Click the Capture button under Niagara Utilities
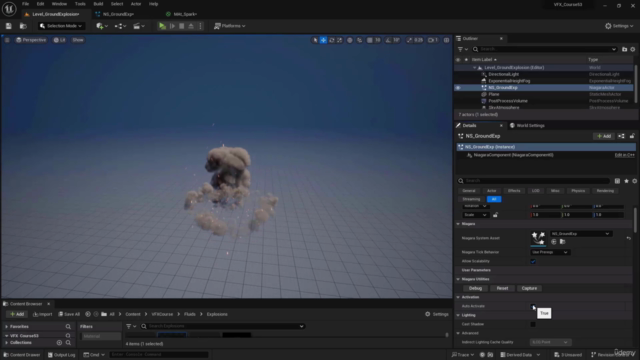The height and width of the screenshot is (360, 640). coord(529,288)
